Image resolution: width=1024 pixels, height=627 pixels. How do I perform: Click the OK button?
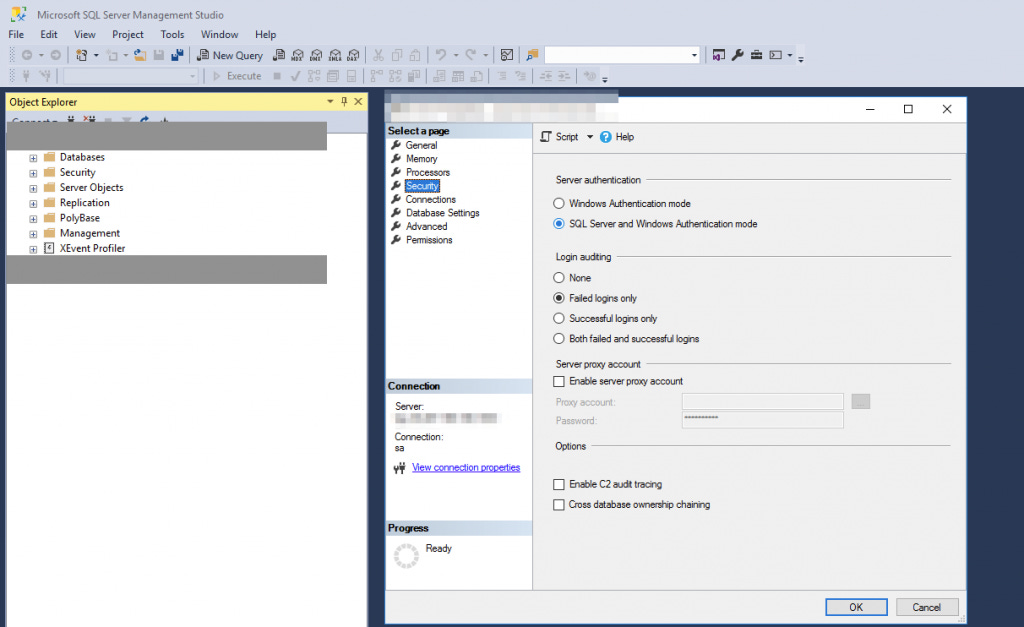[856, 607]
